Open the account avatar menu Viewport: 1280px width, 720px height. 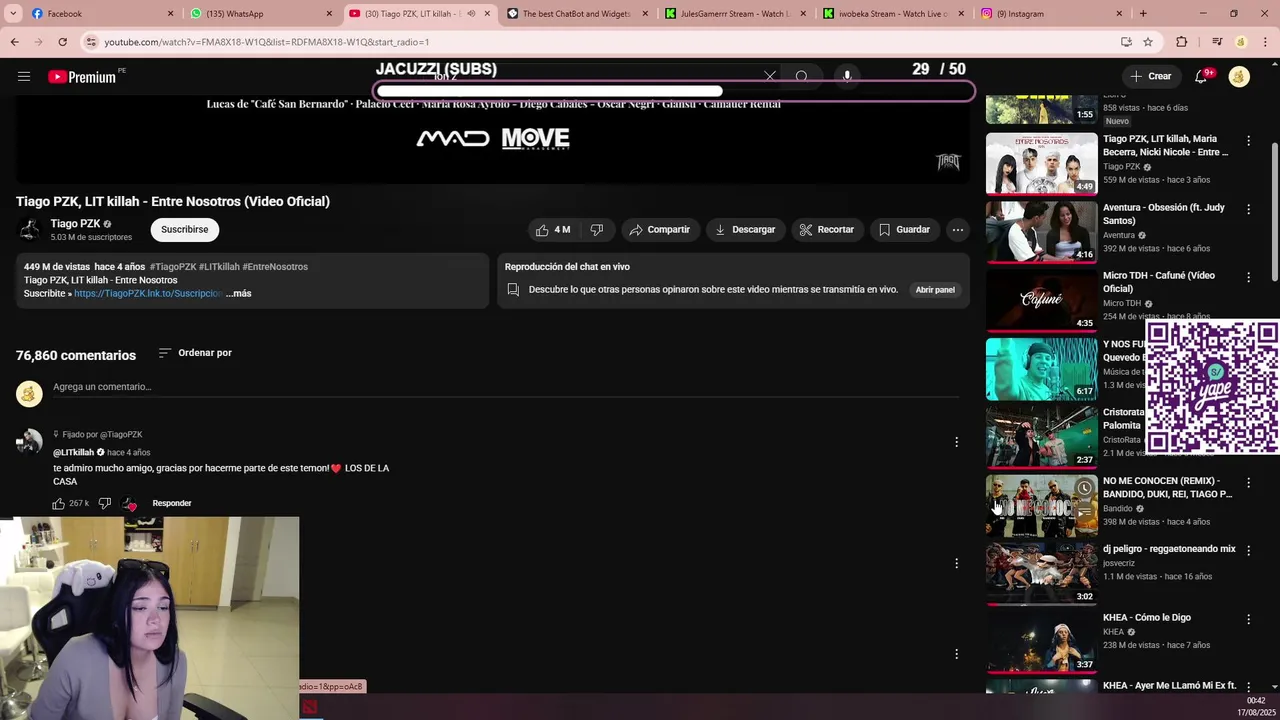tap(1239, 76)
